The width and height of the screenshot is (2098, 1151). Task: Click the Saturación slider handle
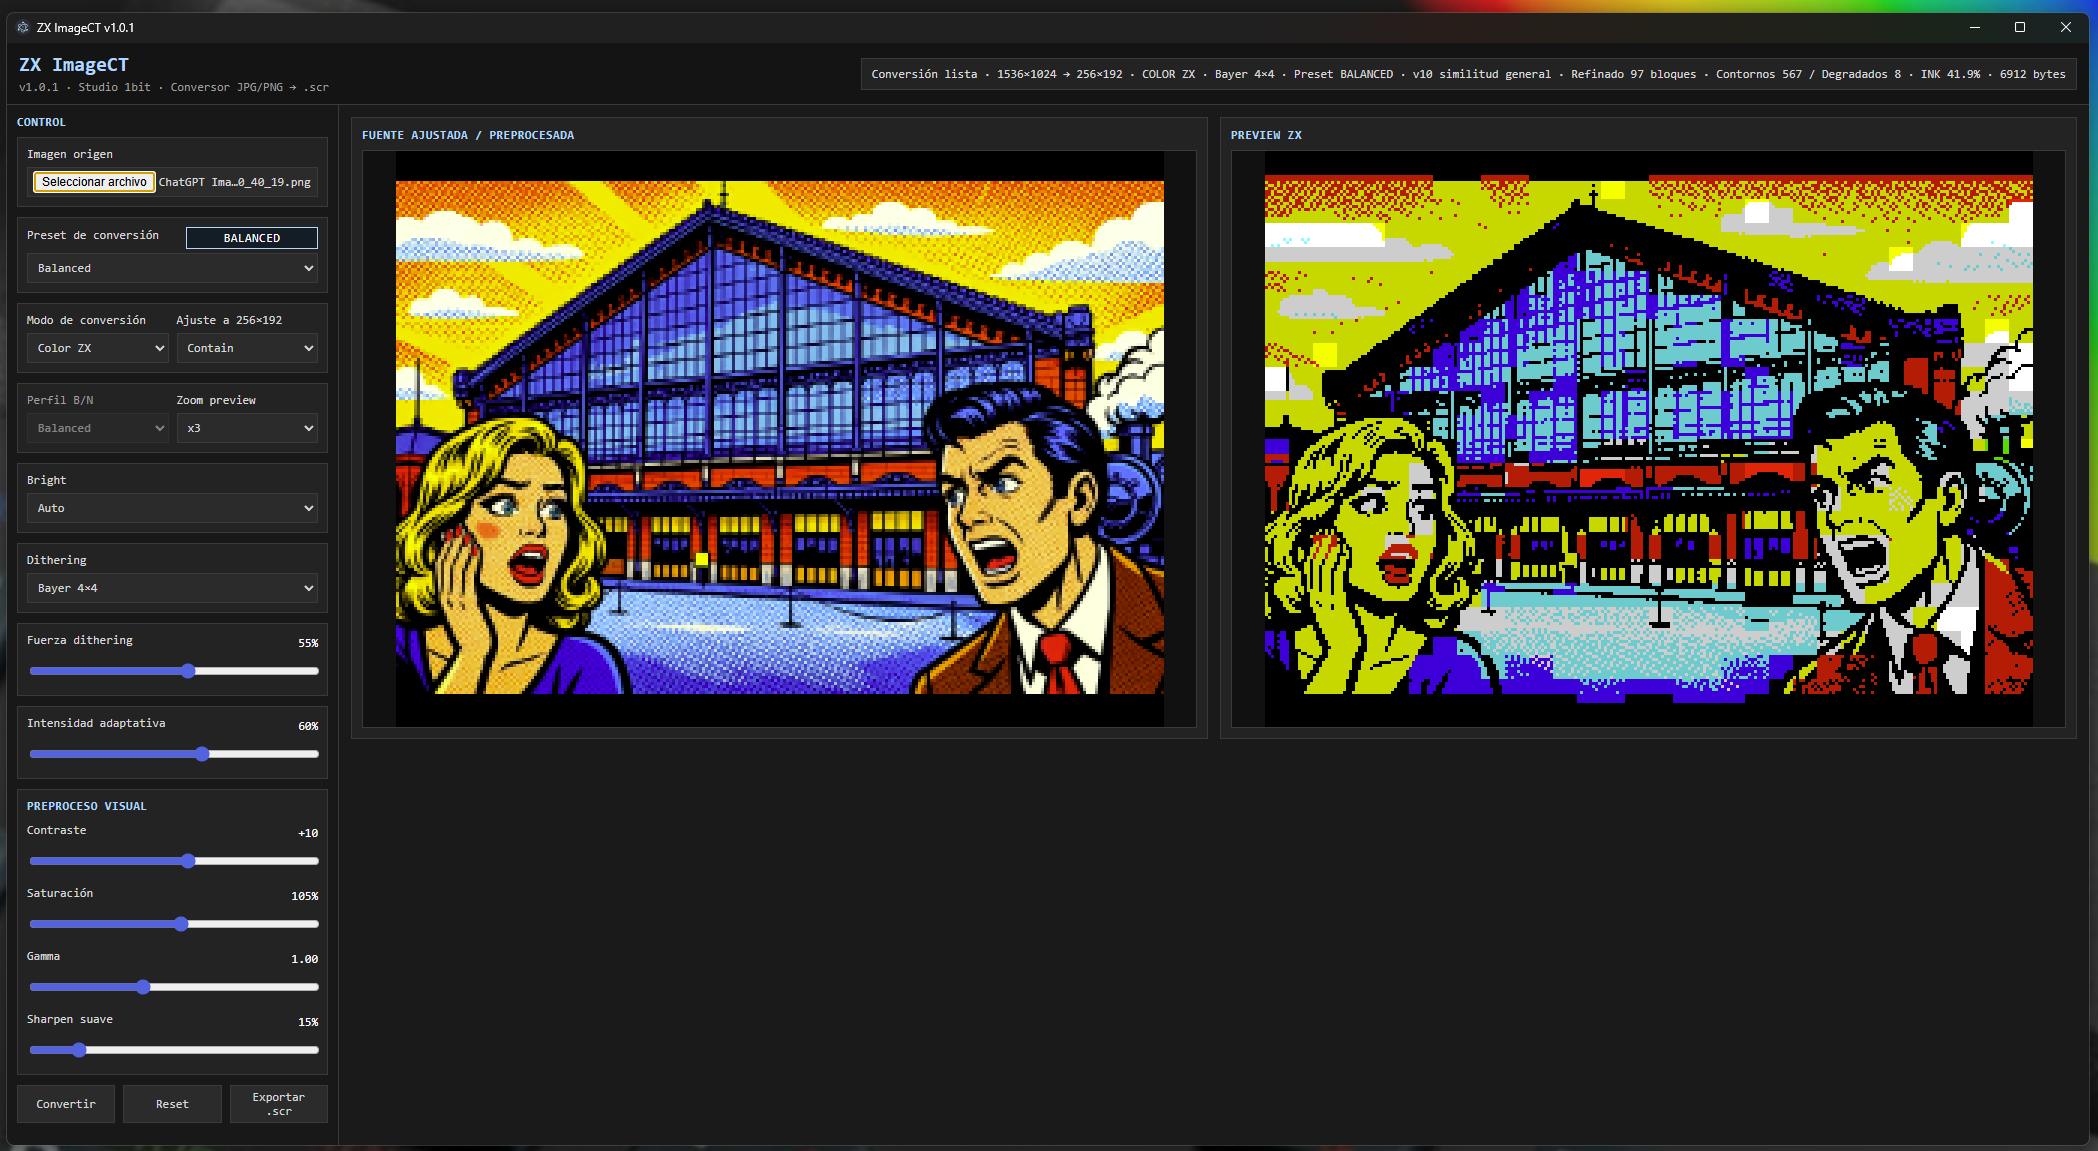point(181,924)
